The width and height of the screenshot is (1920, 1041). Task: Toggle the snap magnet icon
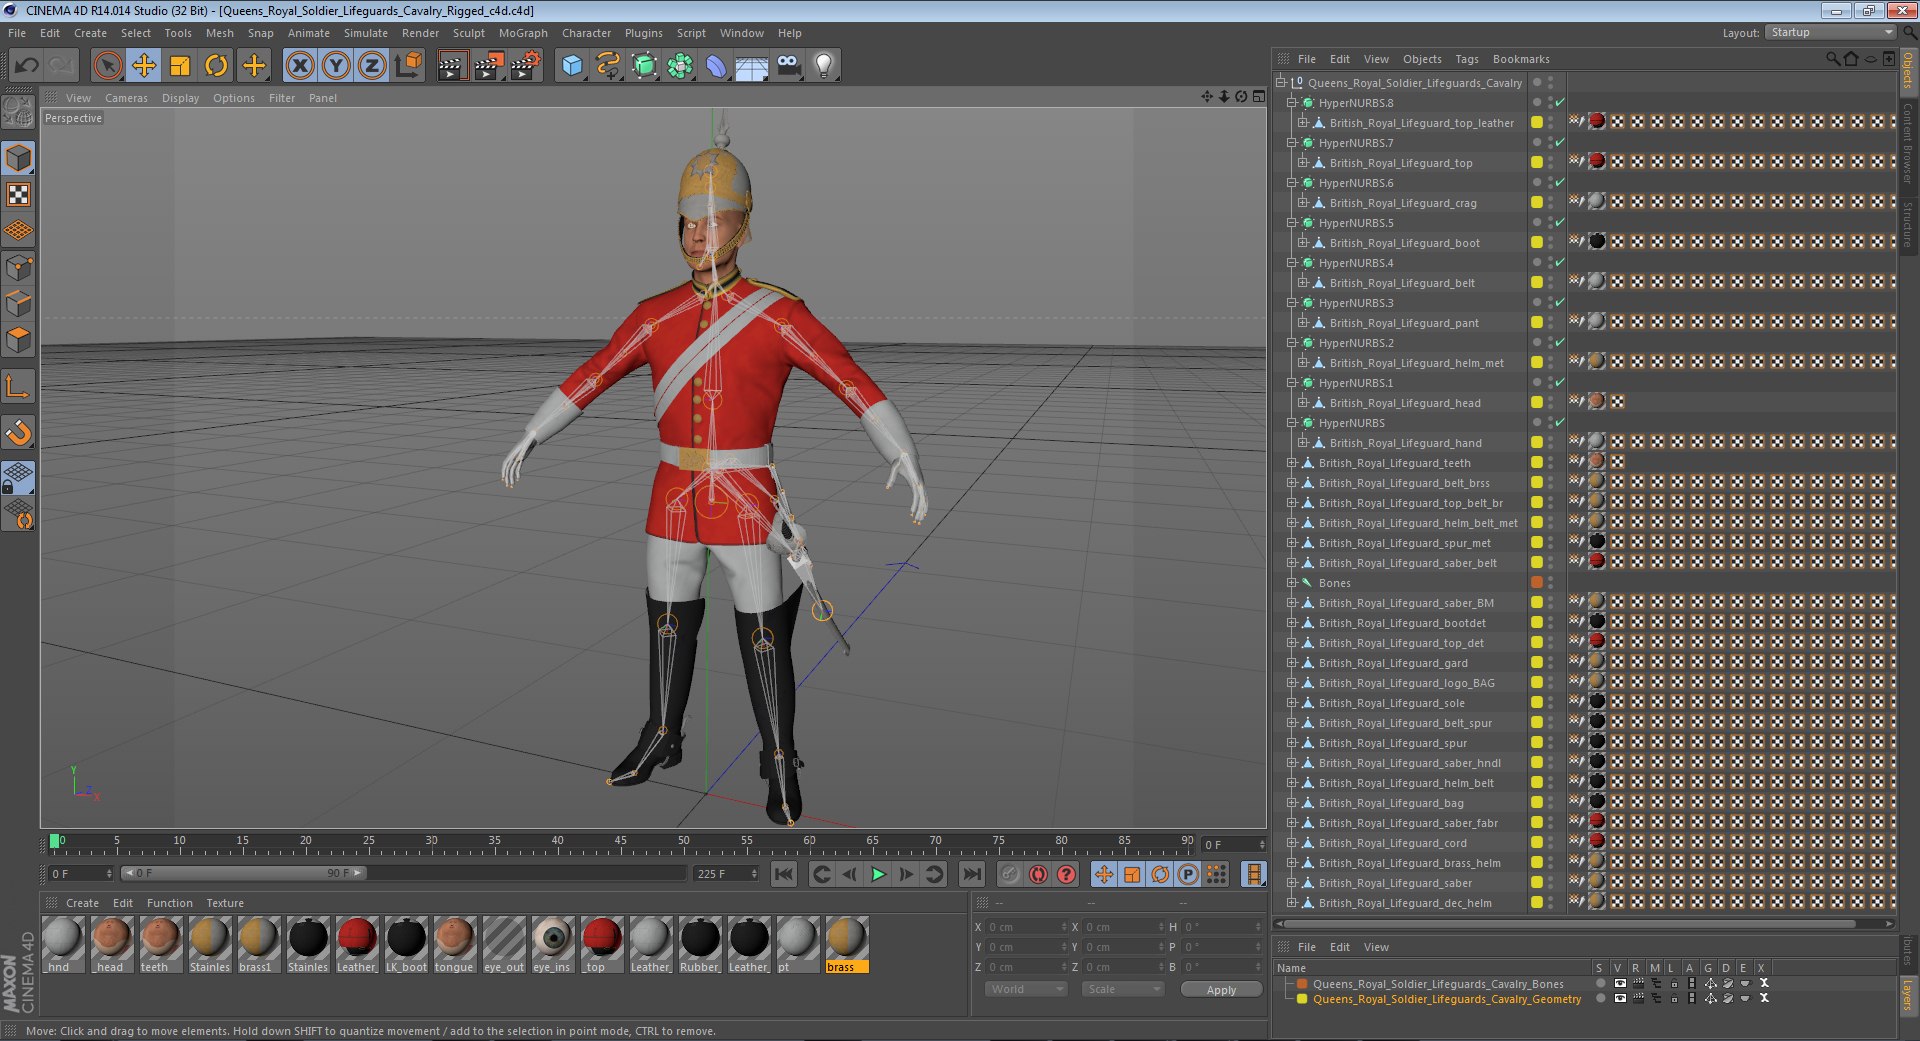point(19,432)
